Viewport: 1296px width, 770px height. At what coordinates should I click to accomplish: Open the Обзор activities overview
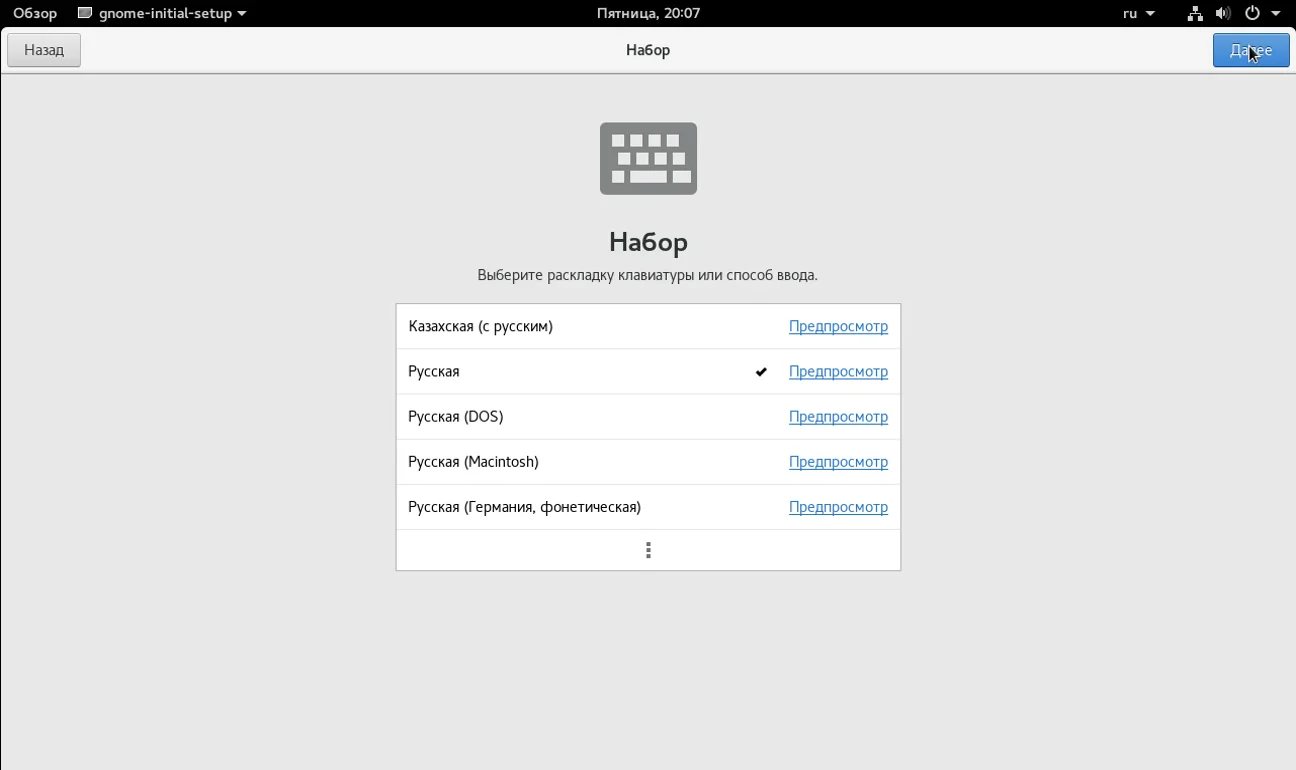tap(35, 14)
